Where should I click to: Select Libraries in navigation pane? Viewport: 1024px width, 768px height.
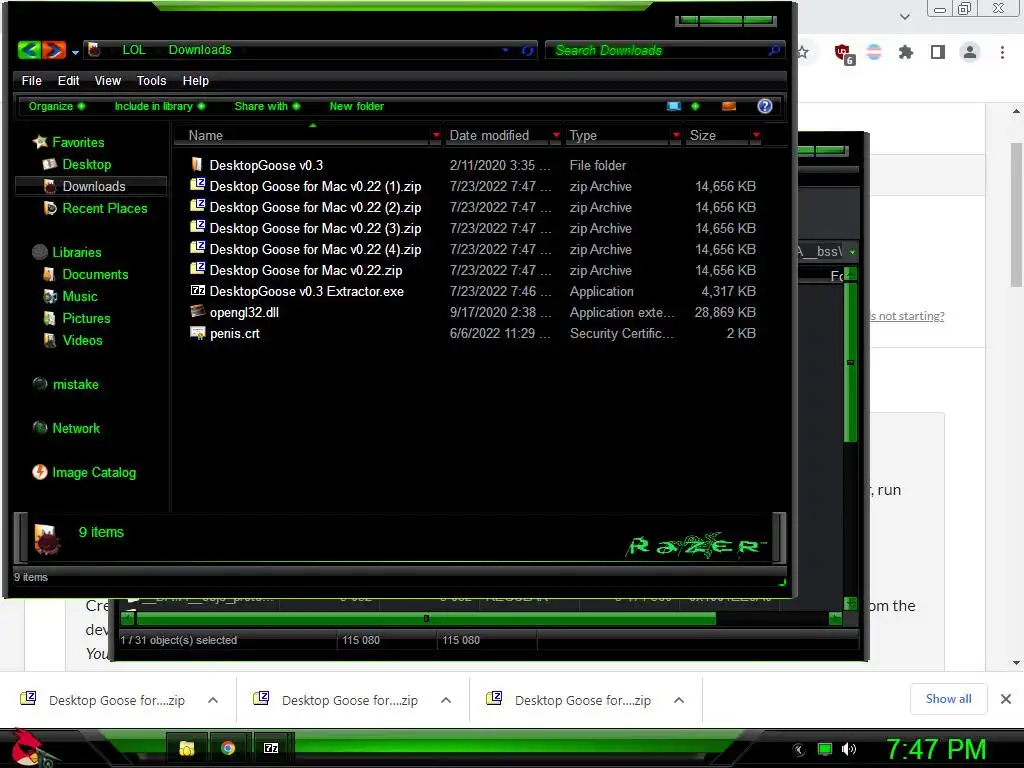pyautogui.click(x=76, y=252)
